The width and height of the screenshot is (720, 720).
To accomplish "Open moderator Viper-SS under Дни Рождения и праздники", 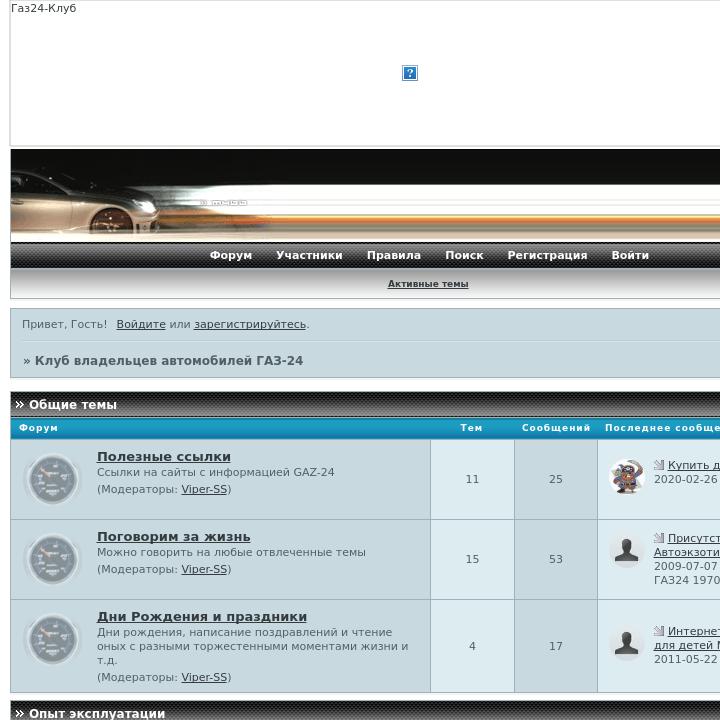I will (x=204, y=677).
